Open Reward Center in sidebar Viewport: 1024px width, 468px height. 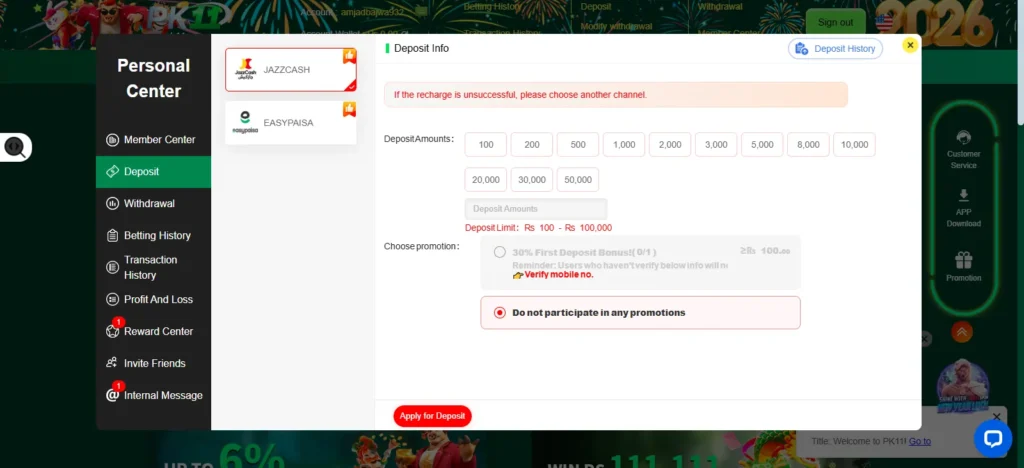[153, 332]
